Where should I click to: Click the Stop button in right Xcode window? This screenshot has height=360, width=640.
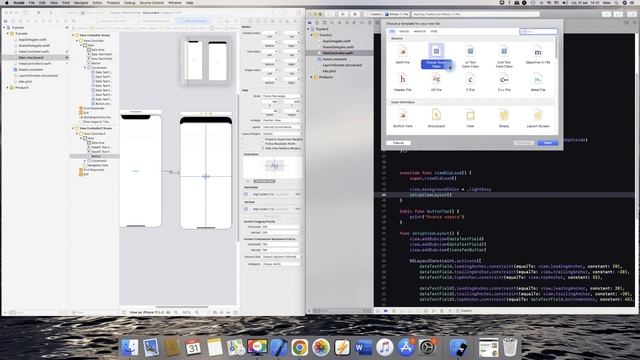click(355, 14)
